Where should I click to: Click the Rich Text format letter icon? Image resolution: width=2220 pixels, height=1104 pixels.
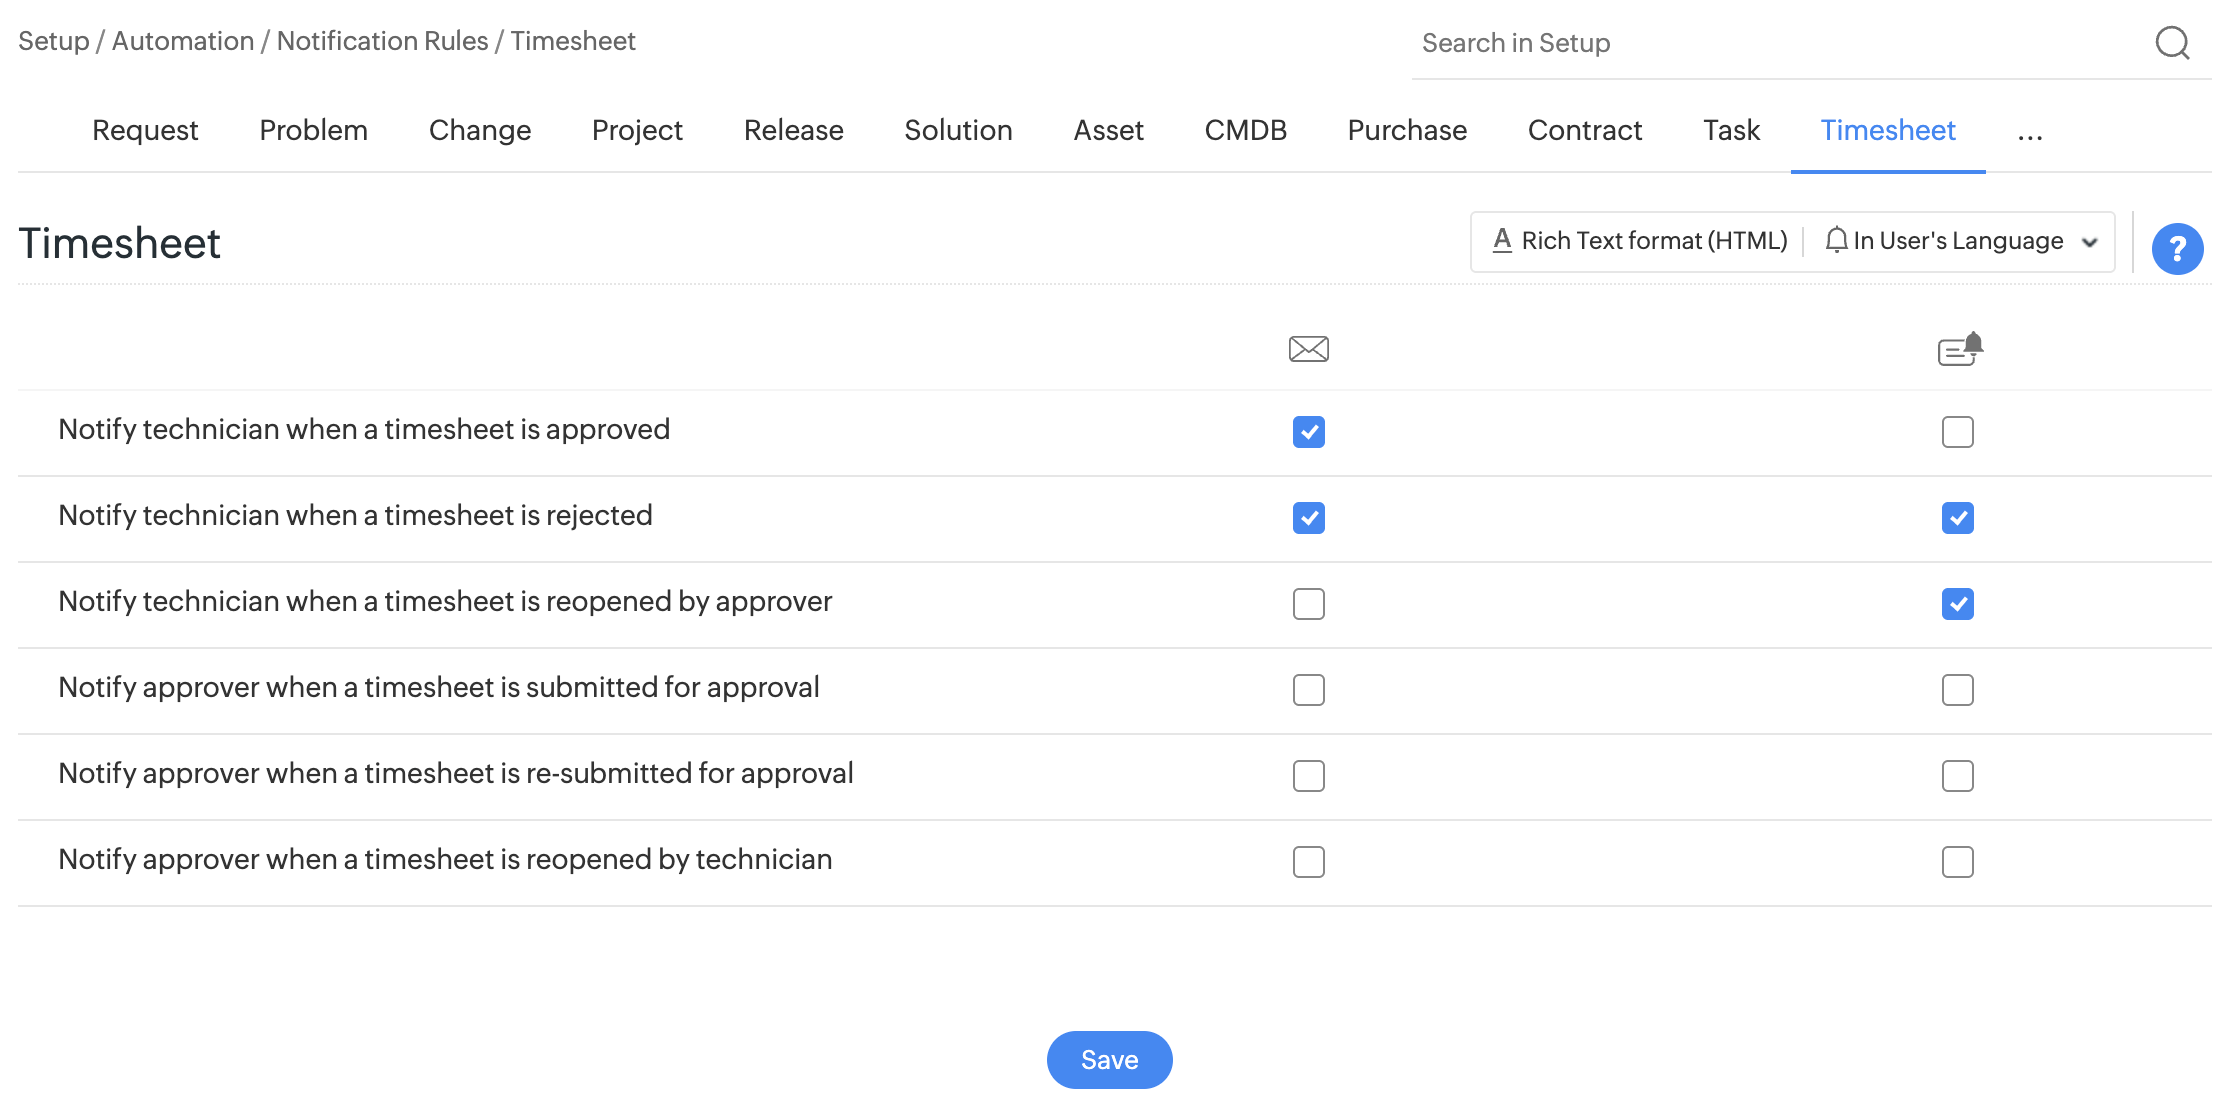point(1501,241)
